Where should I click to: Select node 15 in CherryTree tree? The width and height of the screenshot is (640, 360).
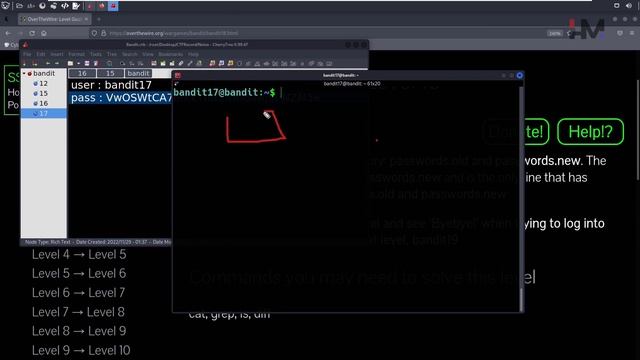43,93
